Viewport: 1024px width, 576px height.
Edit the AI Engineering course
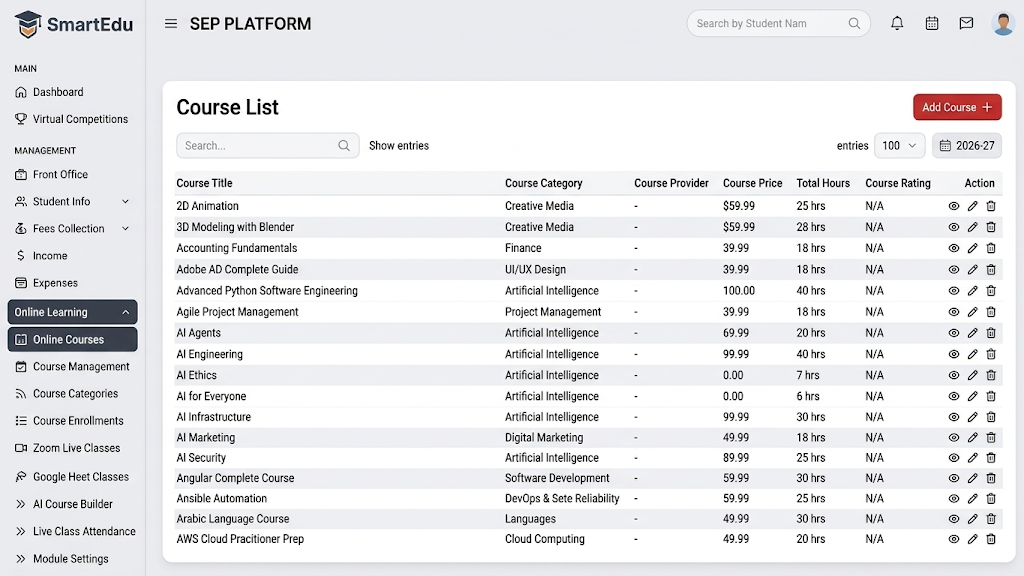tap(972, 354)
